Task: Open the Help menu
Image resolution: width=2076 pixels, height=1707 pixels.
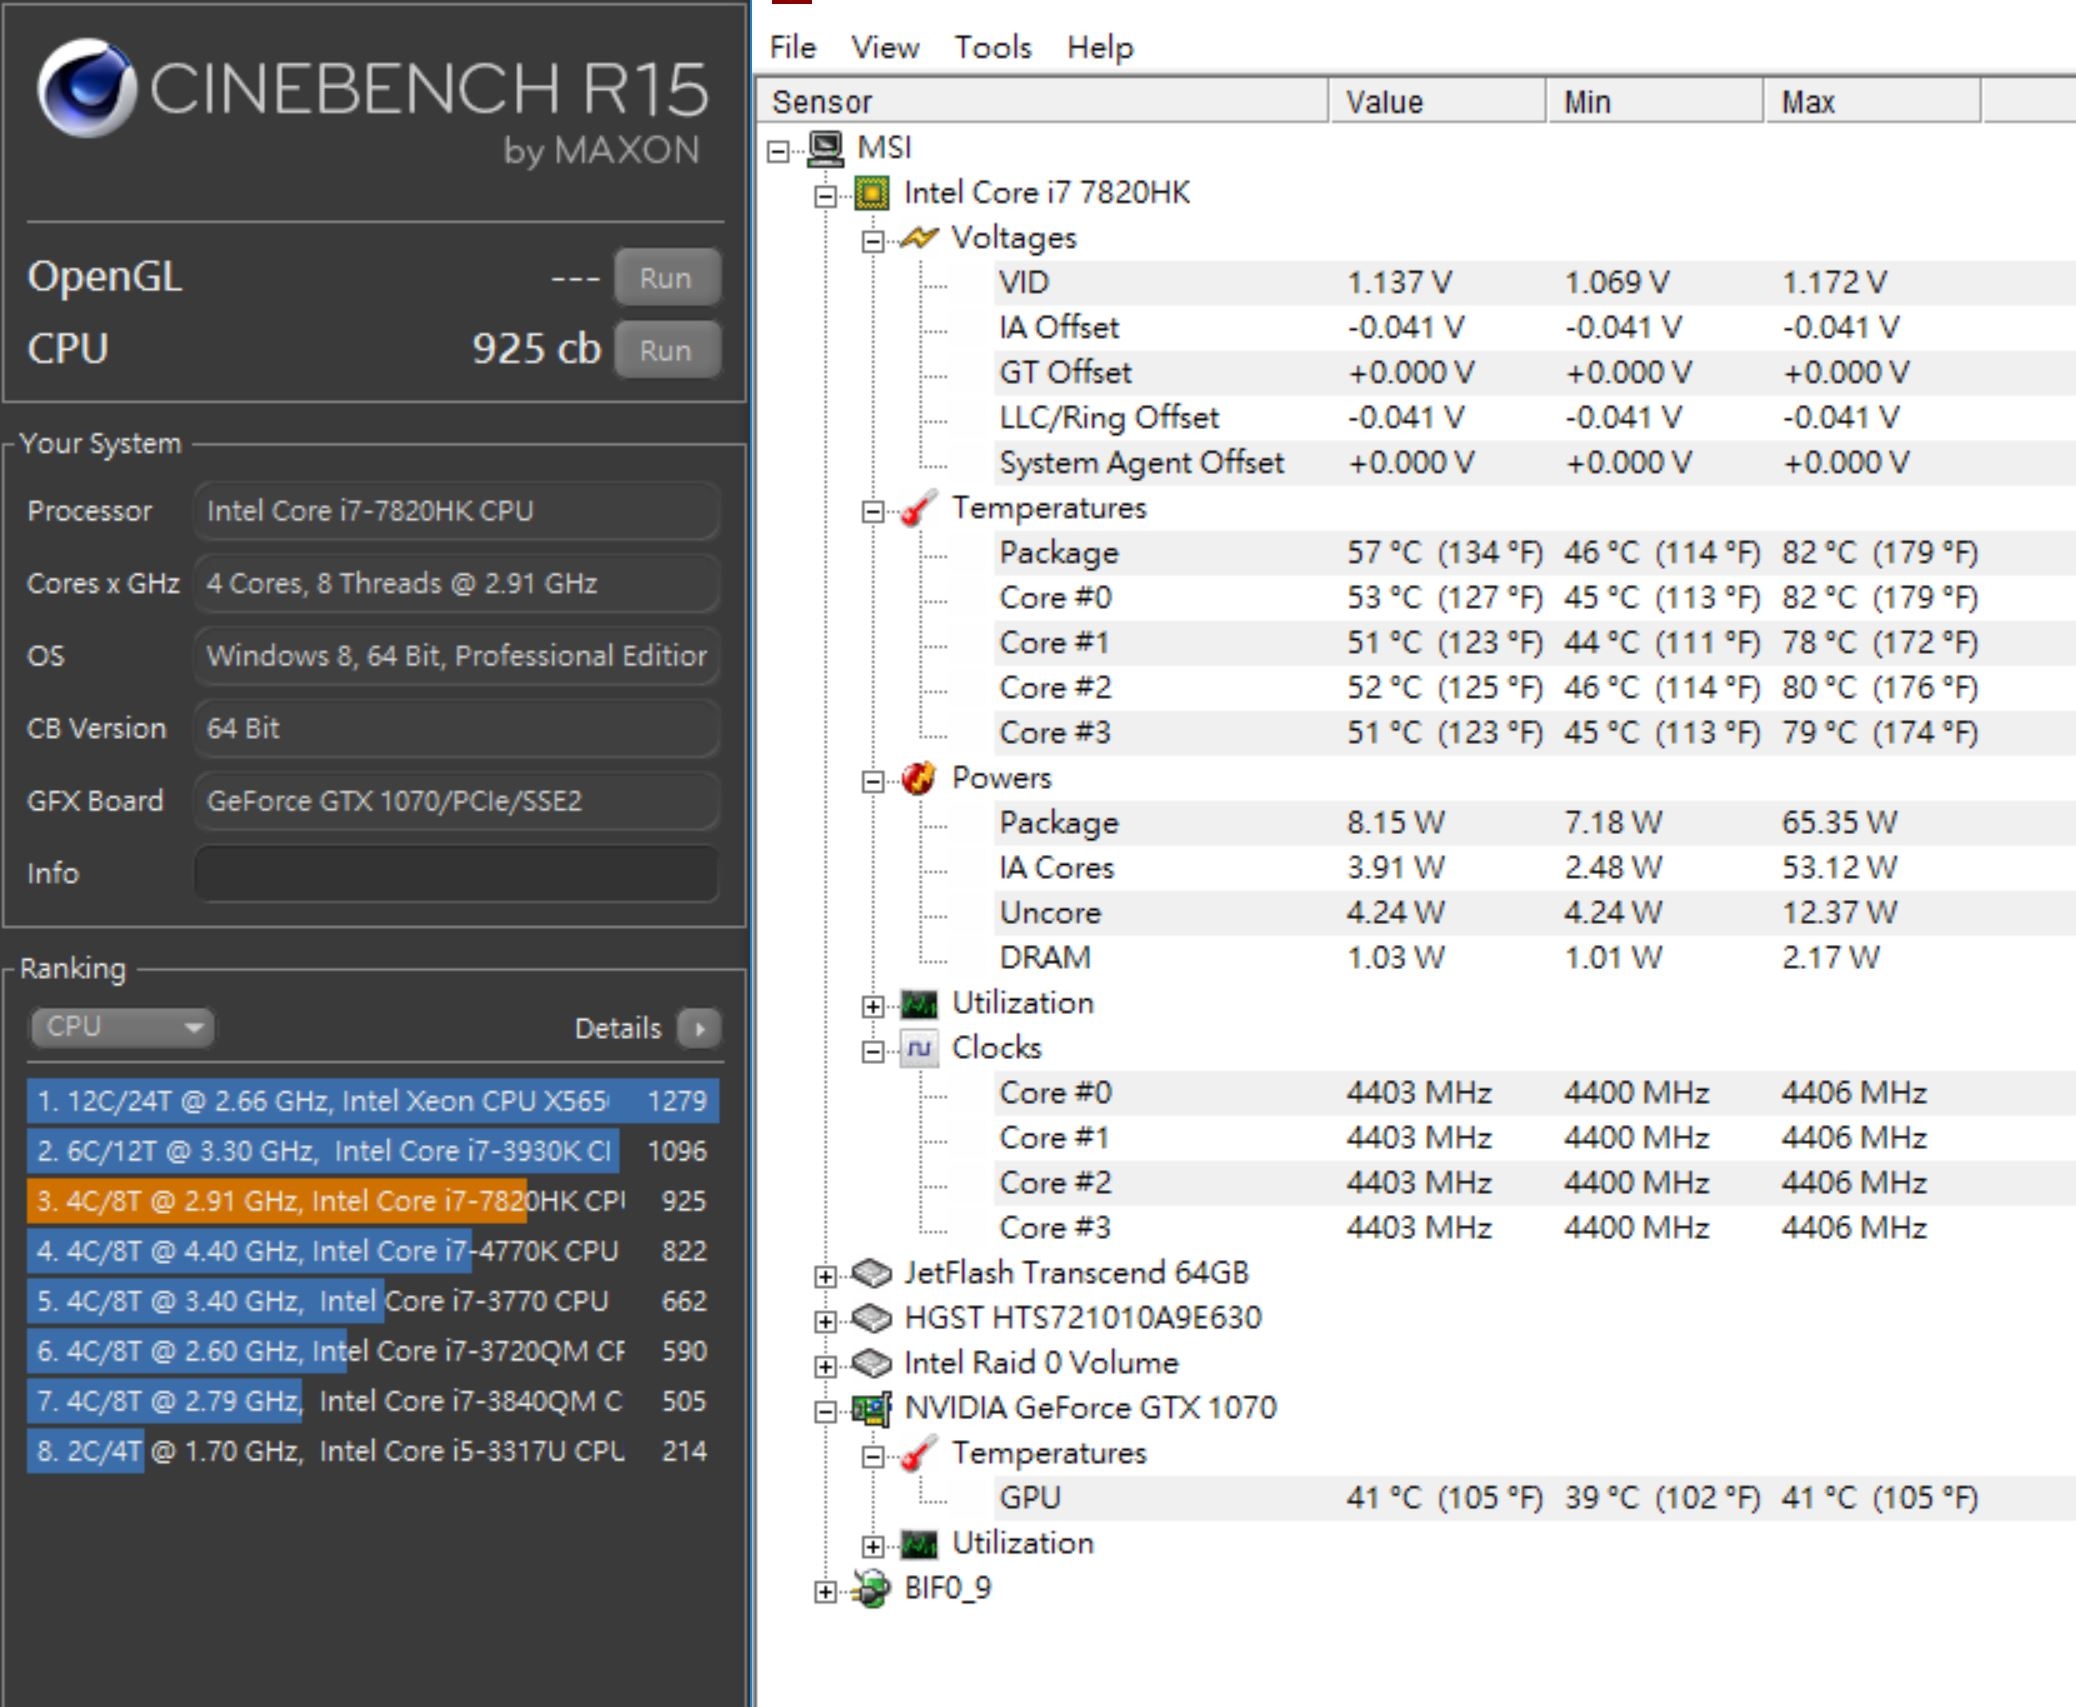Action: 1100,47
